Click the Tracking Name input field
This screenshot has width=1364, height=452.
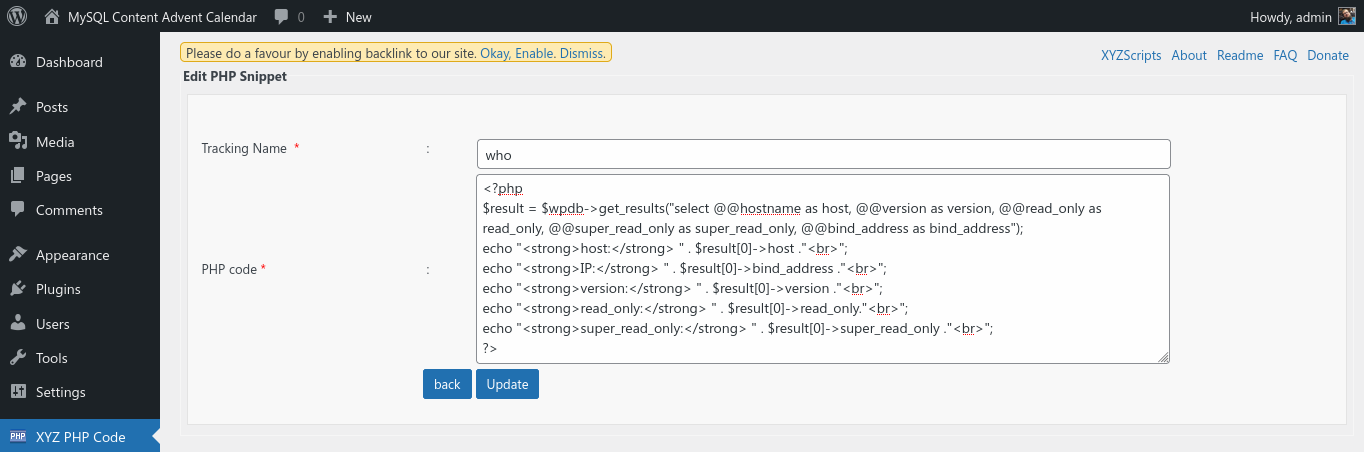[823, 154]
